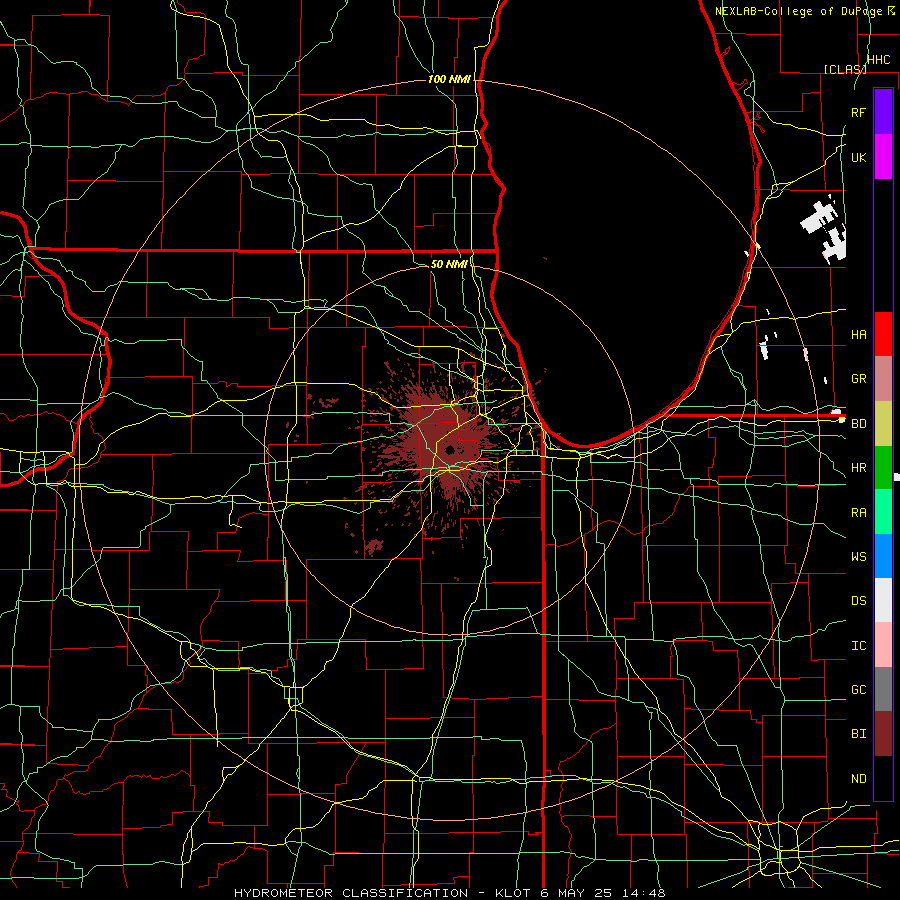
Task: Choose the blue WS legend swatch
Action: pyautogui.click(x=883, y=556)
